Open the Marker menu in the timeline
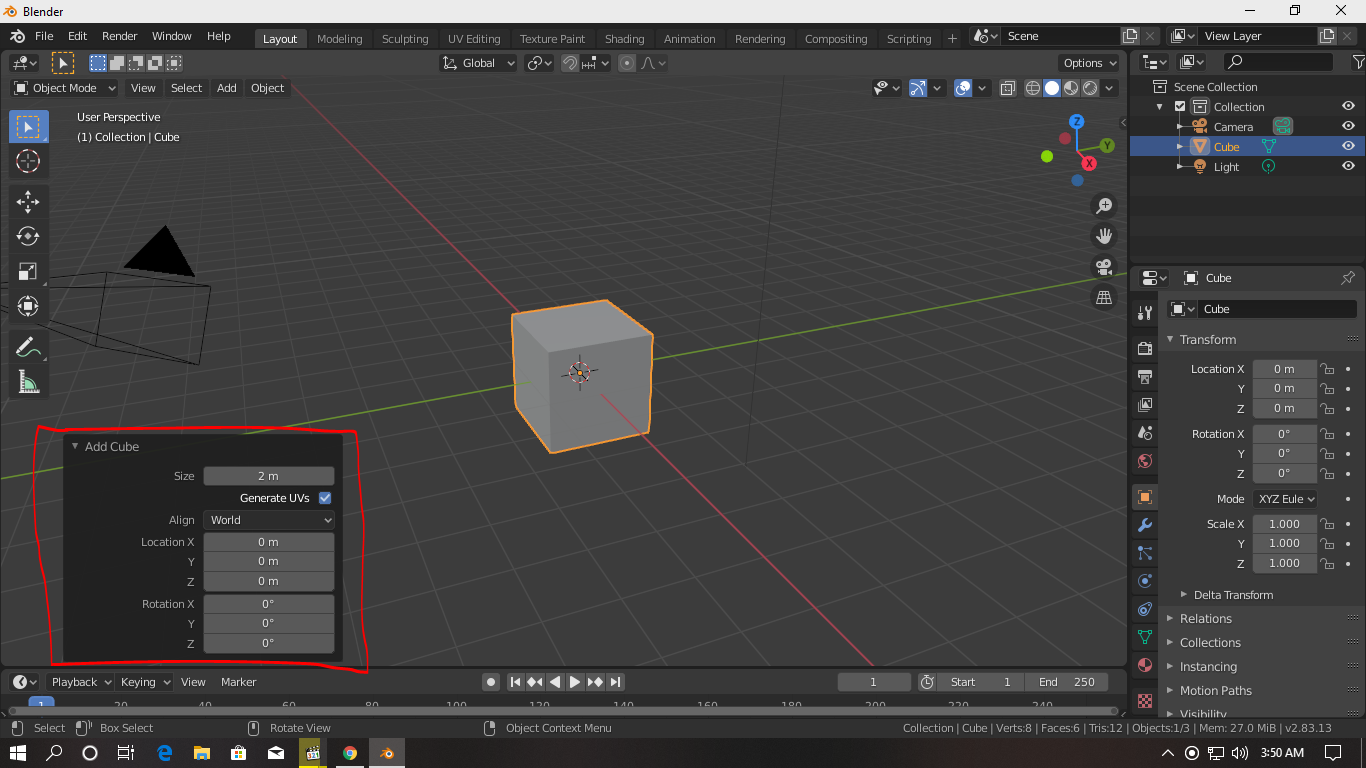1366x768 pixels. [239, 682]
